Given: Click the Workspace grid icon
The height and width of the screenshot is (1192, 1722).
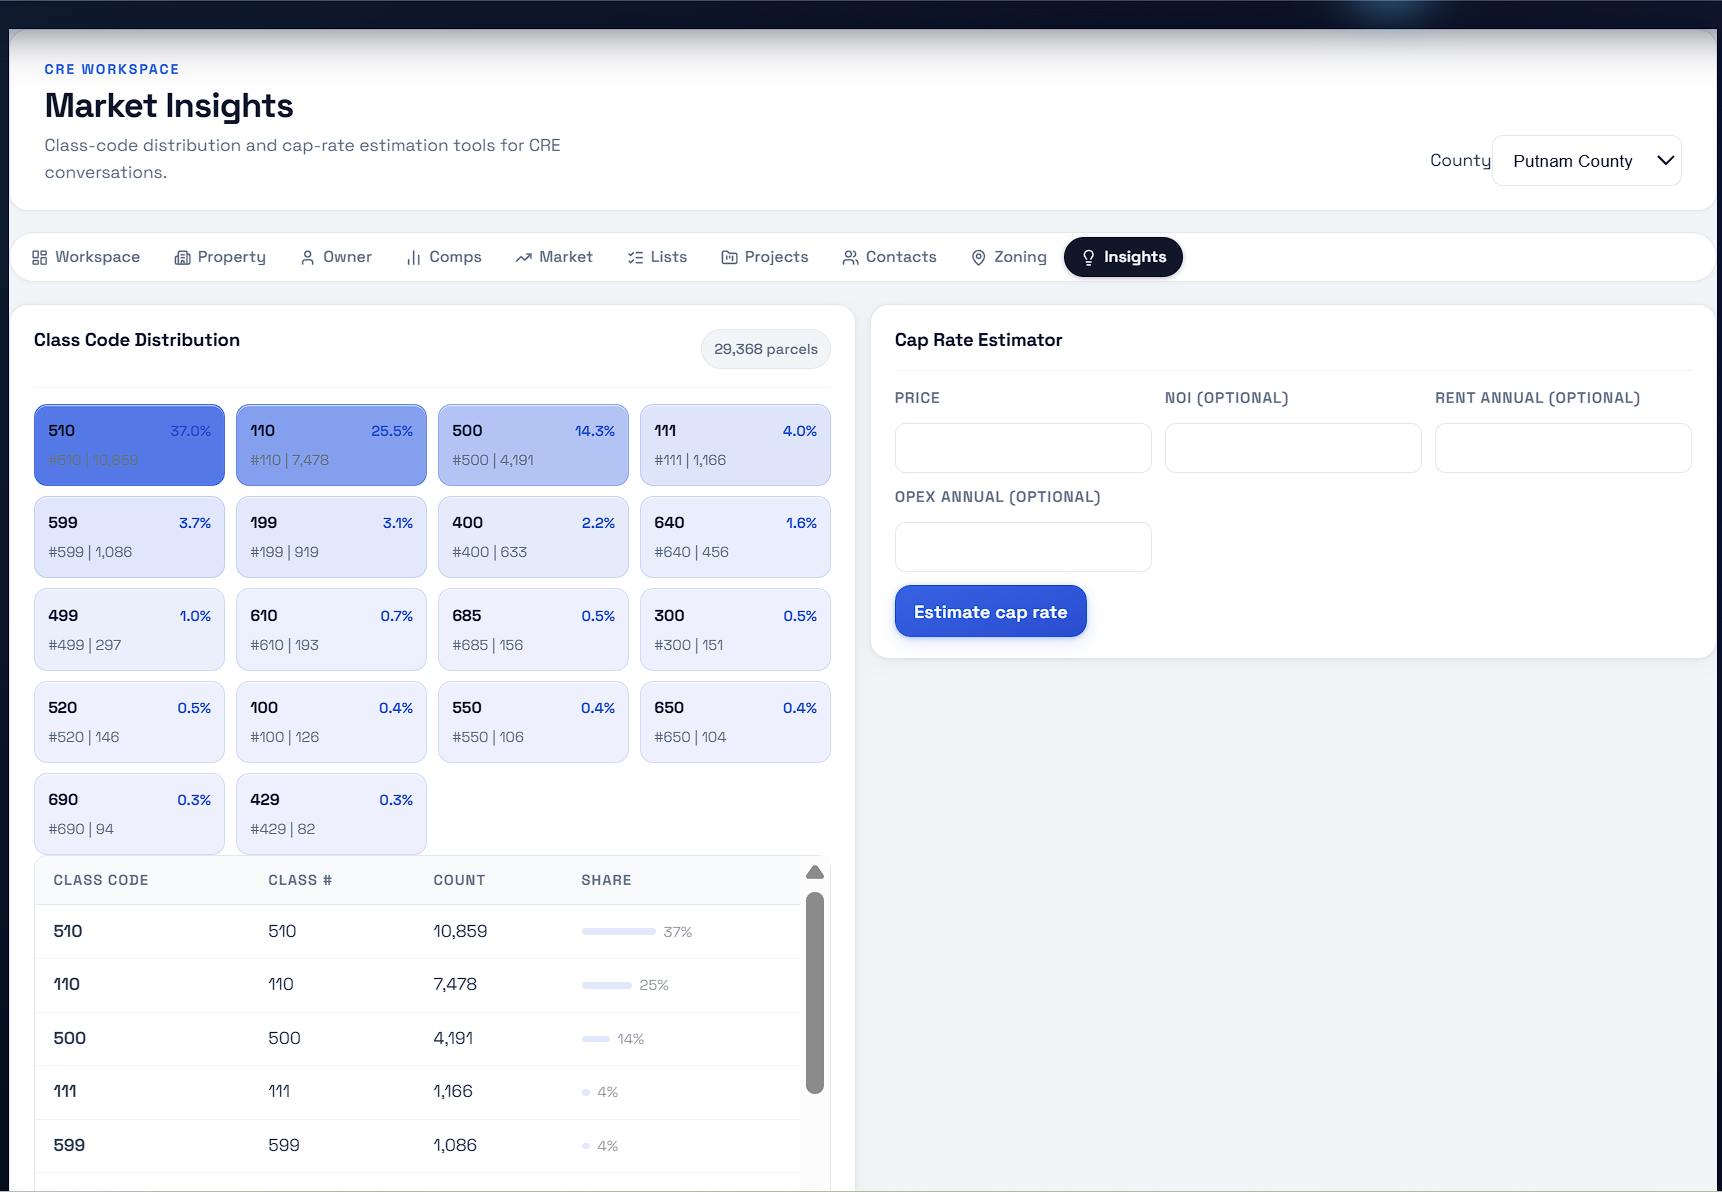Looking at the screenshot, I should pos(40,258).
